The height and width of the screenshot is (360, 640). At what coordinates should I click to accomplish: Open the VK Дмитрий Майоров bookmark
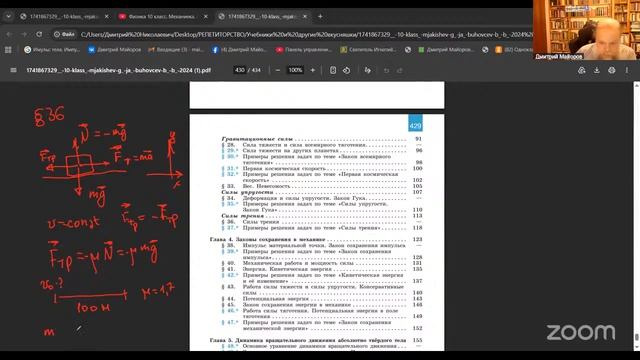pos(115,50)
